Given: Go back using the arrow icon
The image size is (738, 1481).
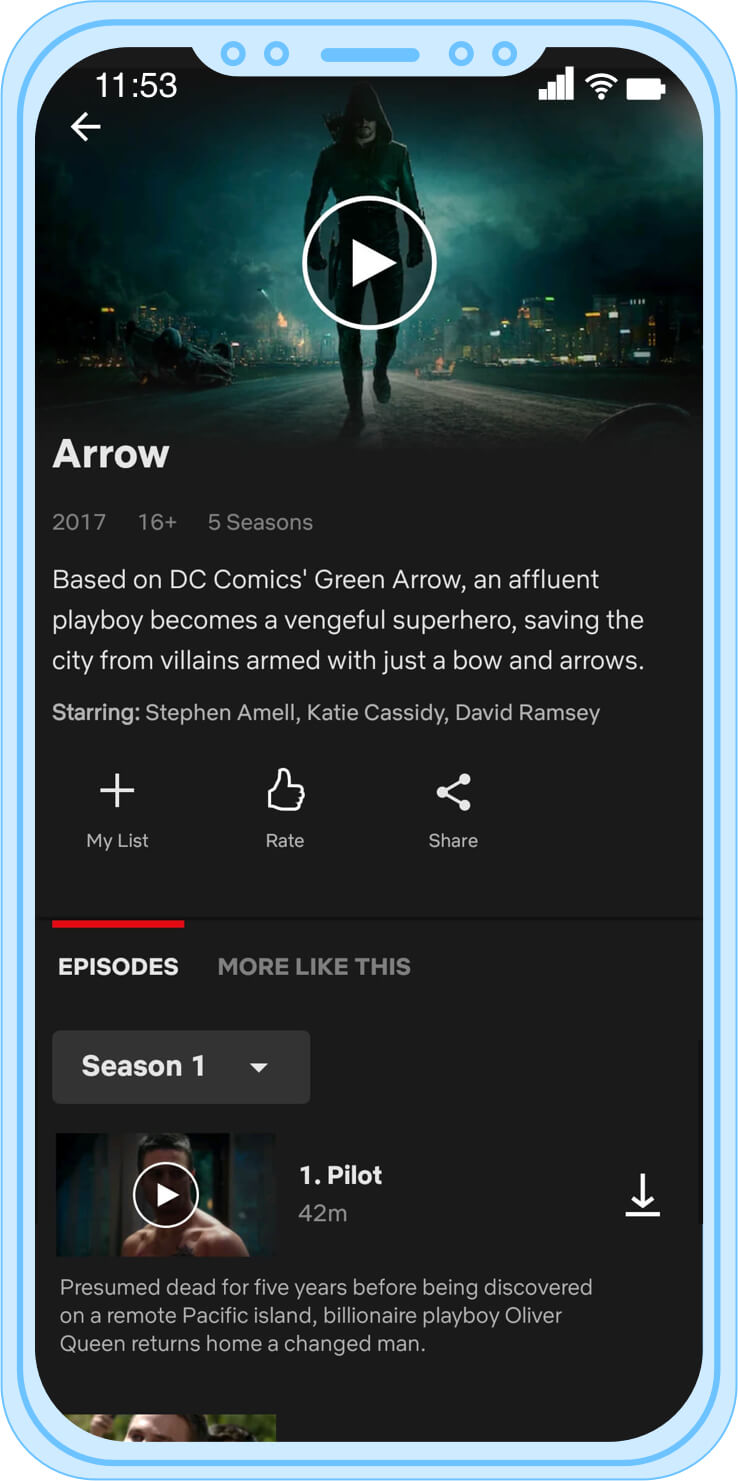Looking at the screenshot, I should point(85,127).
